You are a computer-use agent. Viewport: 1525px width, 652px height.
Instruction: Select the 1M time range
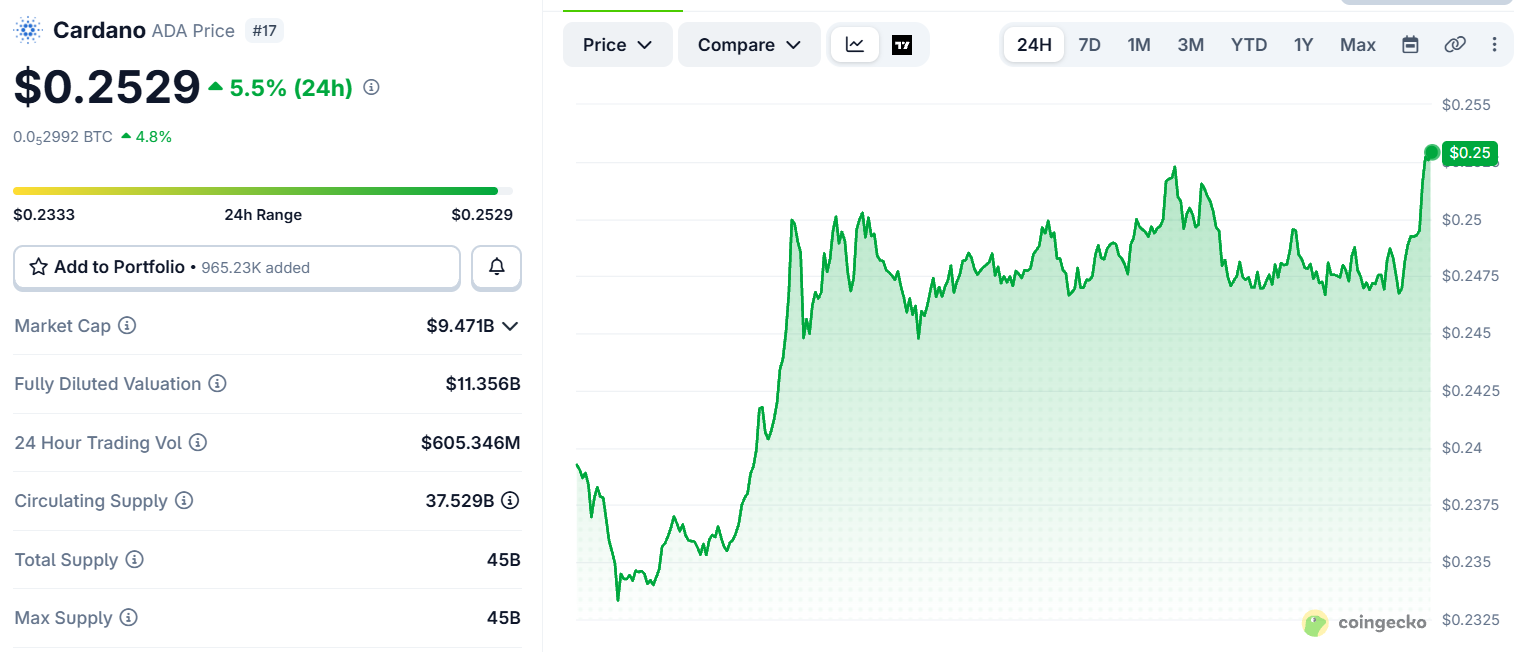[1139, 45]
